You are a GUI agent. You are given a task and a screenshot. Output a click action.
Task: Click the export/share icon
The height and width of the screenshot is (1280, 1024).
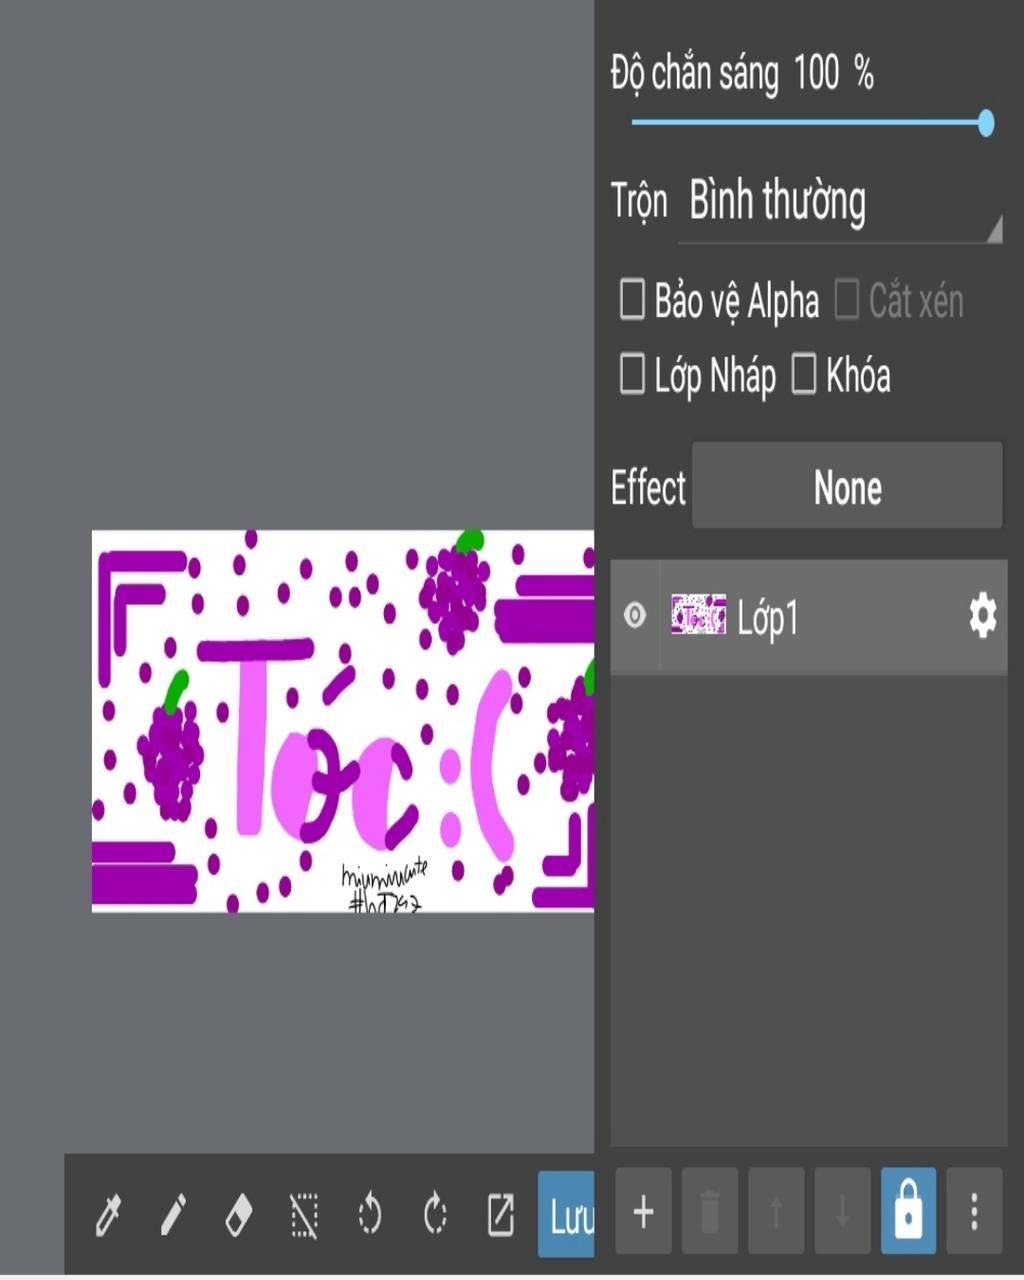point(500,1215)
